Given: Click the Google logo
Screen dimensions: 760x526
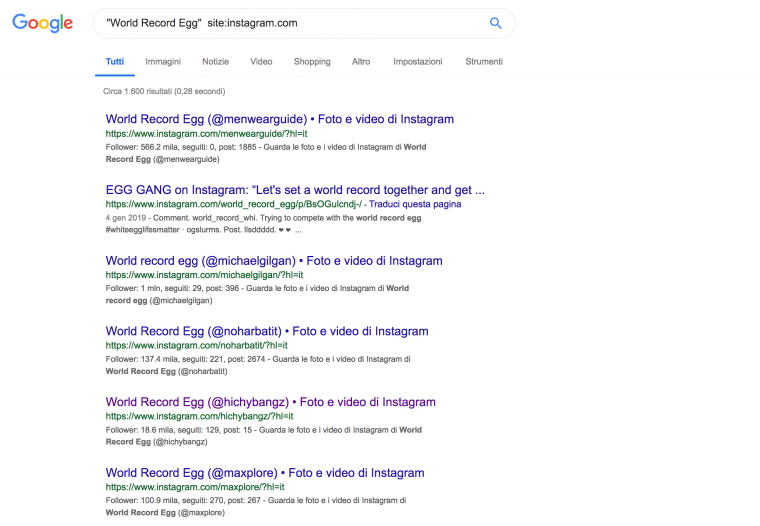Looking at the screenshot, I should (x=43, y=23).
